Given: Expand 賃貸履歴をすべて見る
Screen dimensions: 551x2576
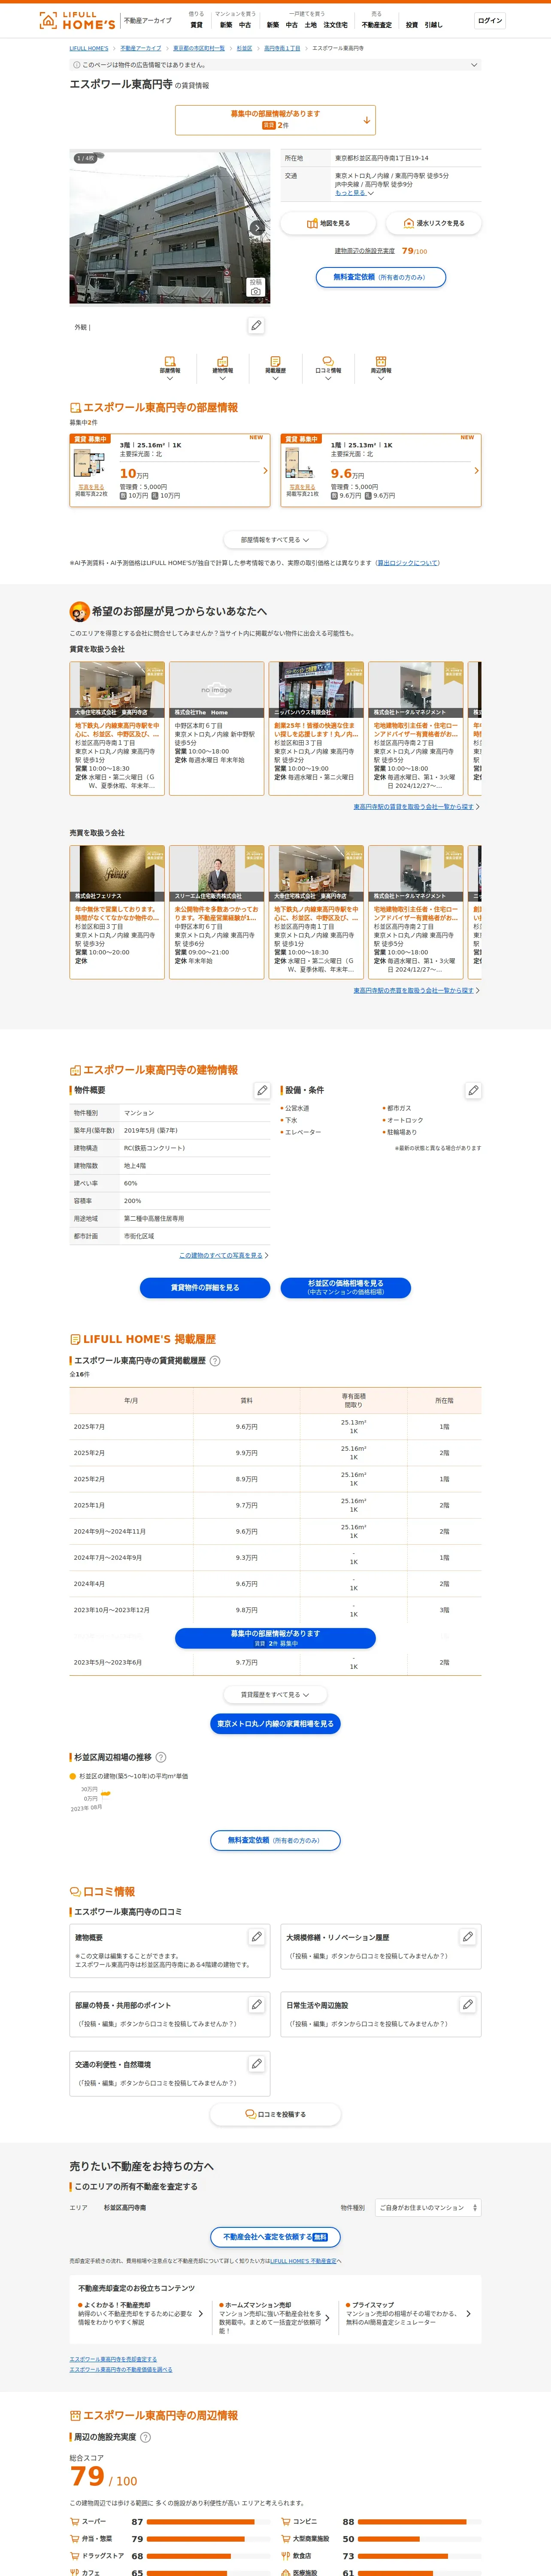Looking at the screenshot, I should click(x=275, y=1695).
